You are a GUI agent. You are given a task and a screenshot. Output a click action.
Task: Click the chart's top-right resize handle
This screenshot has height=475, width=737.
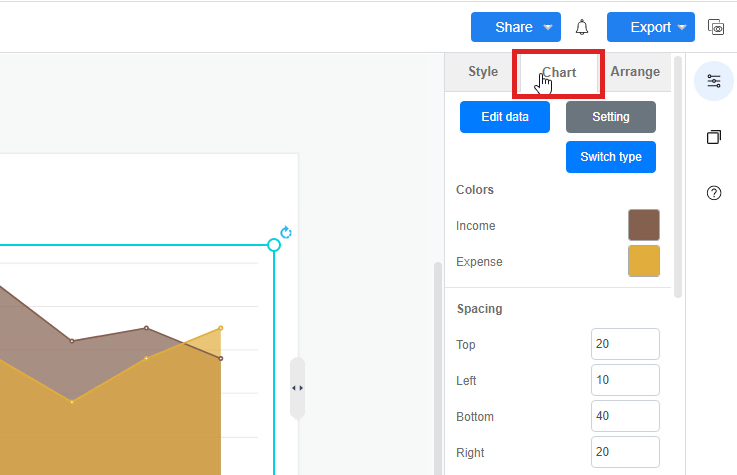pos(274,245)
